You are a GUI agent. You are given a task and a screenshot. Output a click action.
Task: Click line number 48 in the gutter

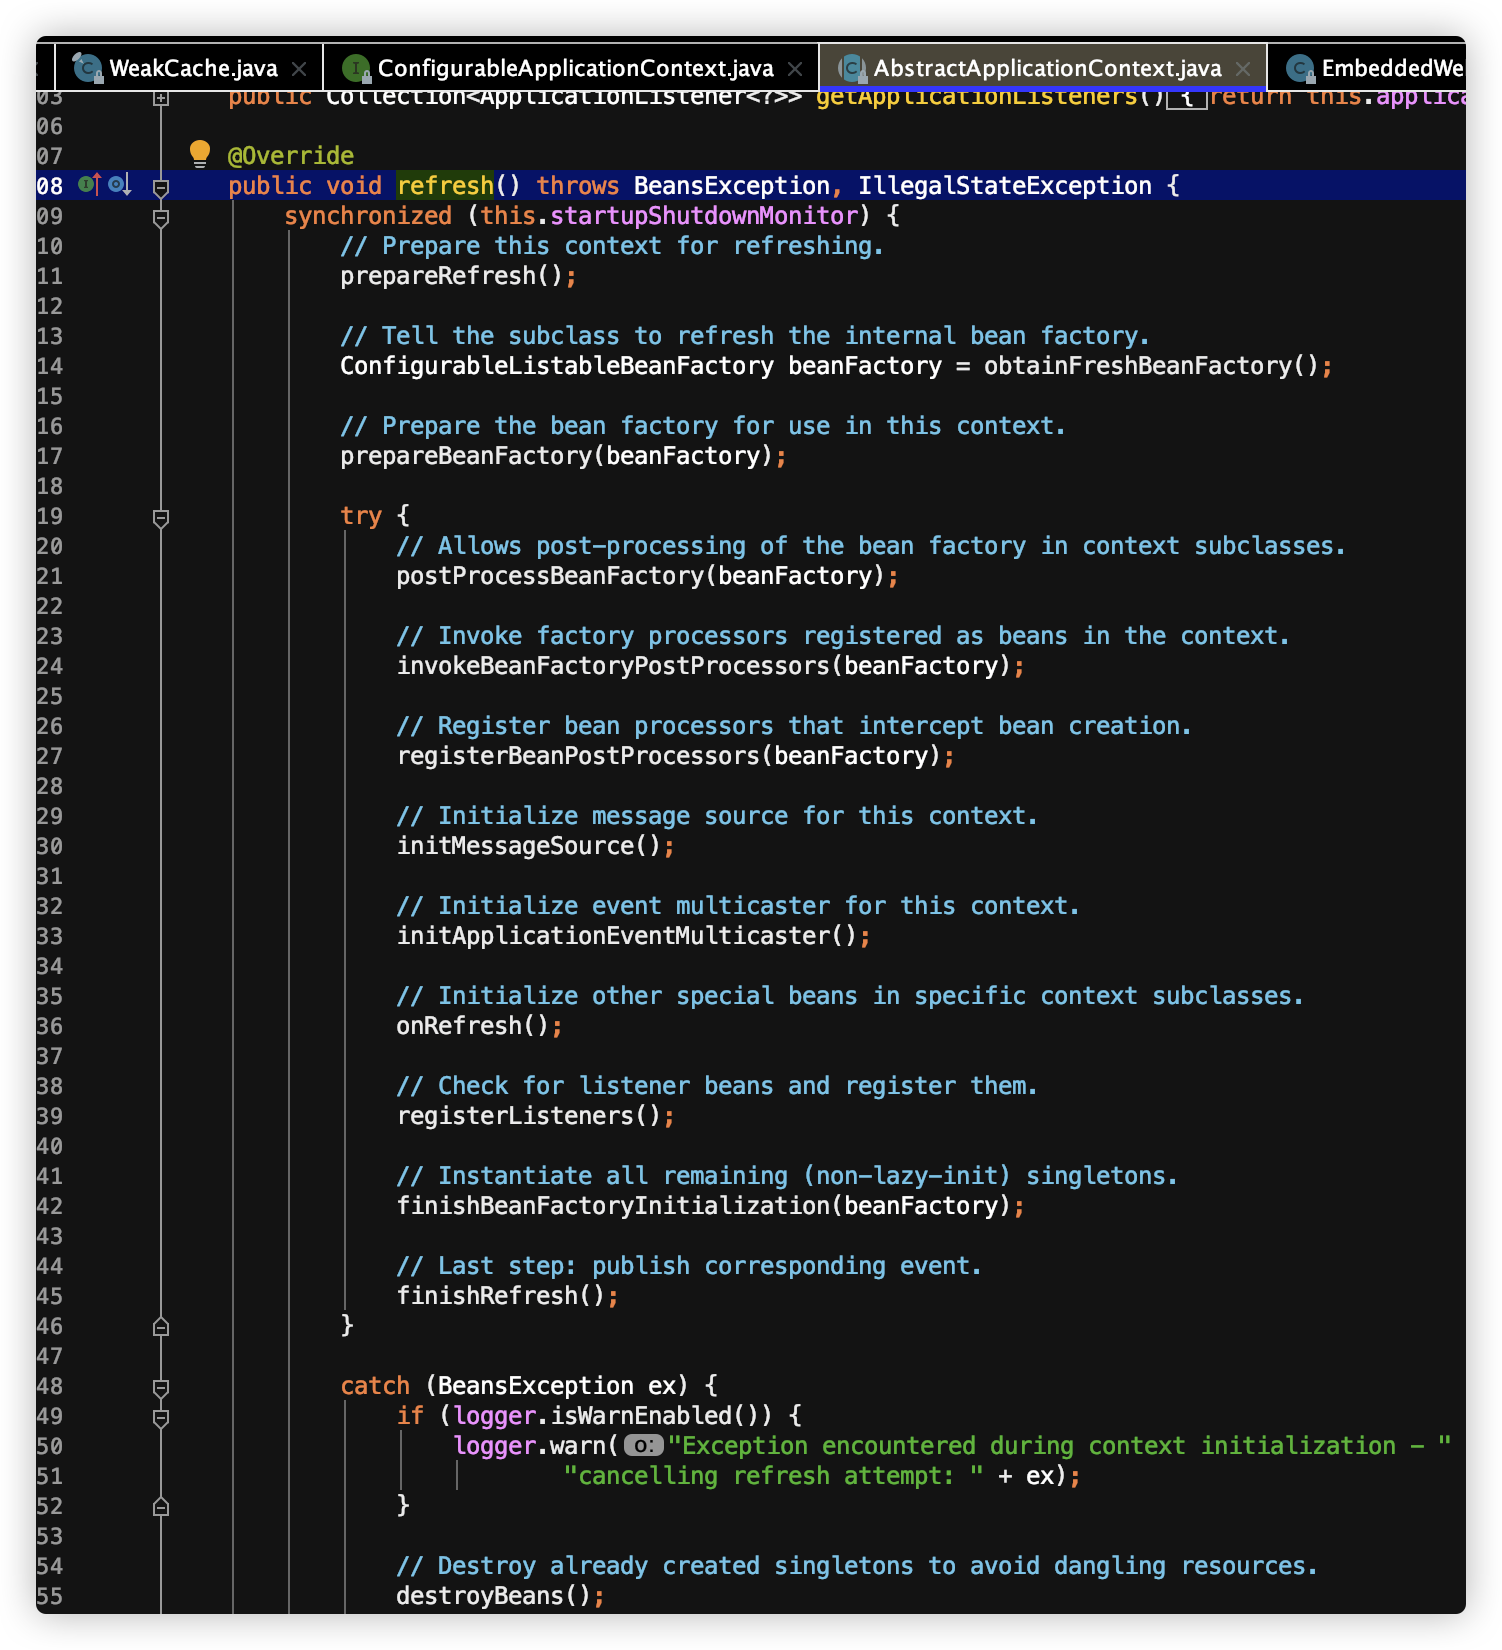[50, 1385]
